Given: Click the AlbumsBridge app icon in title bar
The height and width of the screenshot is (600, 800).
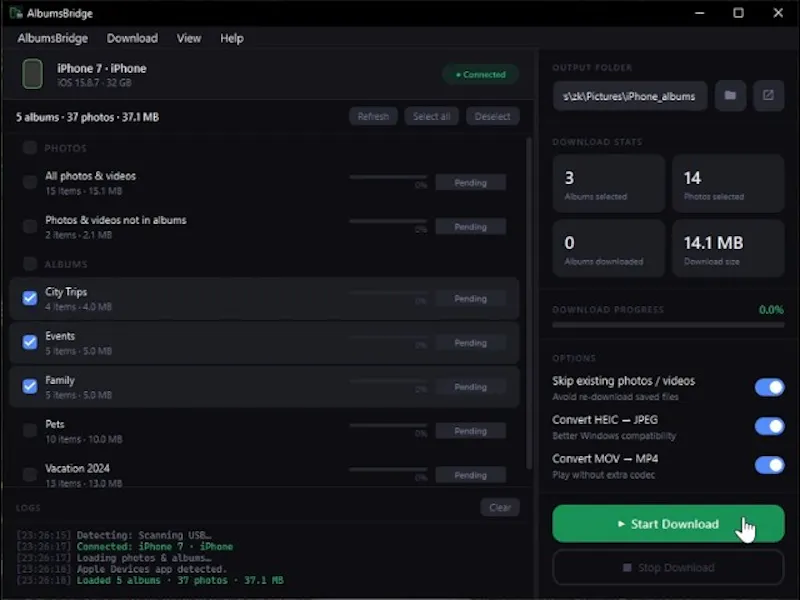Looking at the screenshot, I should pos(16,13).
